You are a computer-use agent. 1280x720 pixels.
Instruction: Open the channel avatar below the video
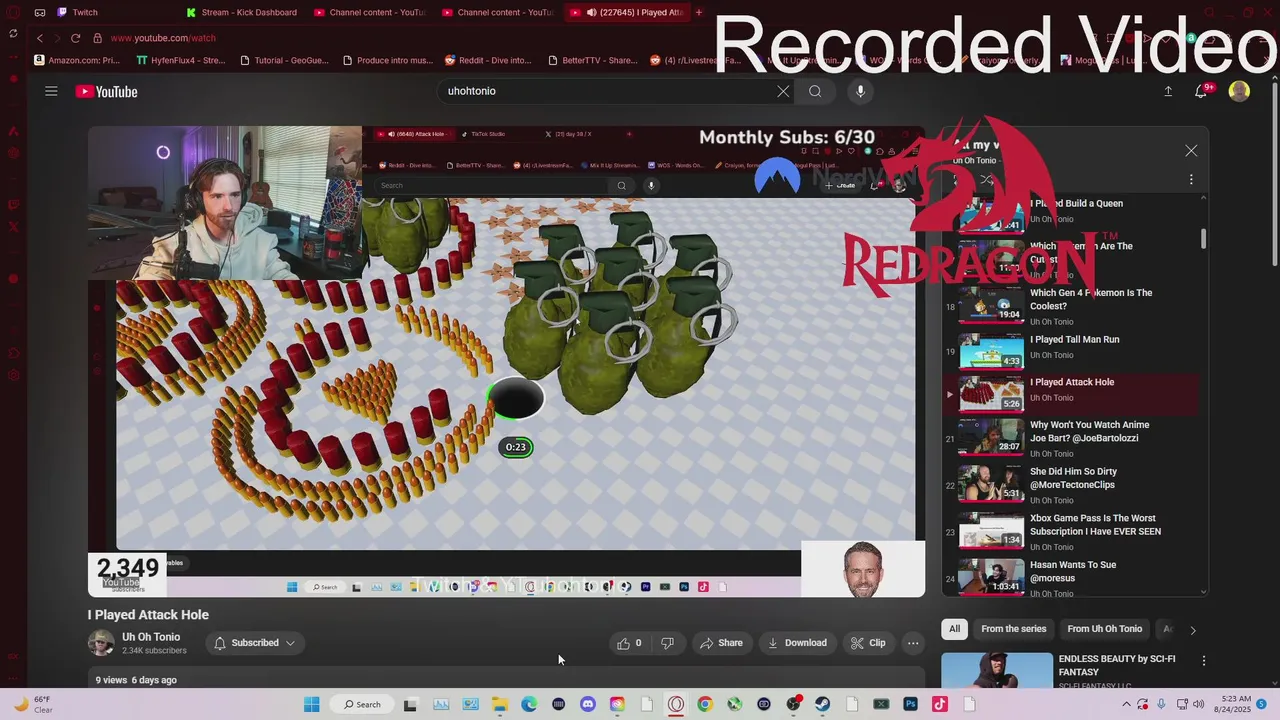tap(101, 643)
